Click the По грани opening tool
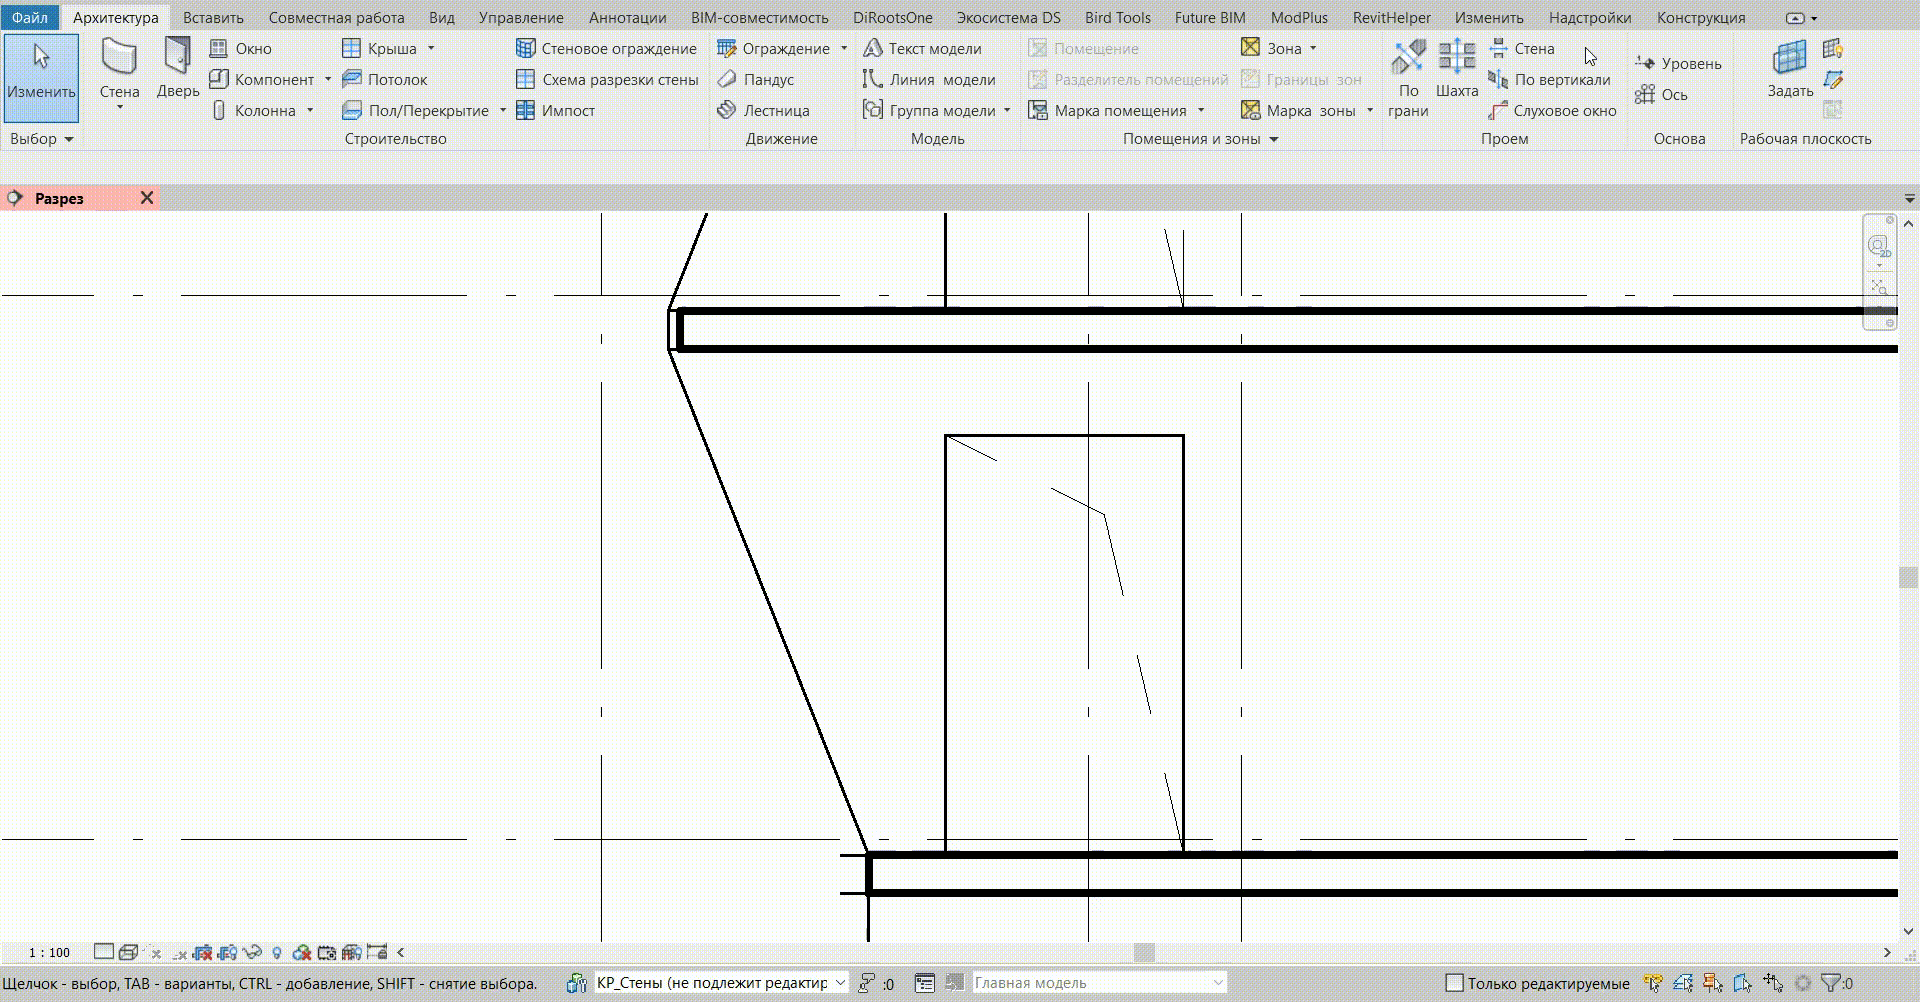Viewport: 1920px width, 1002px height. point(1408,78)
